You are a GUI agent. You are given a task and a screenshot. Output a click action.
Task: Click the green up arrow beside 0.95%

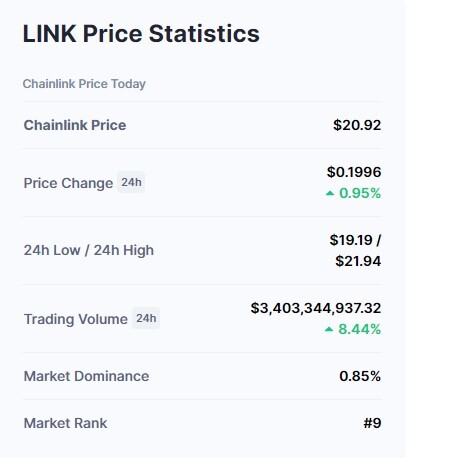click(x=330, y=193)
